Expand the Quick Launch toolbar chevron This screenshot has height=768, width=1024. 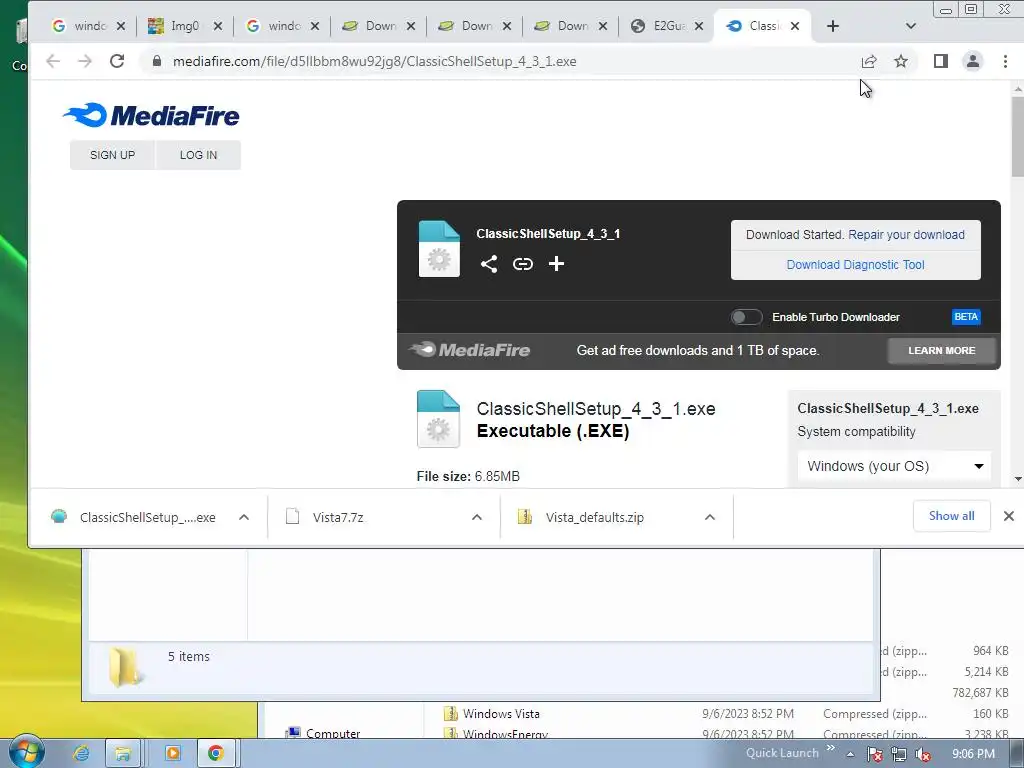(x=831, y=748)
